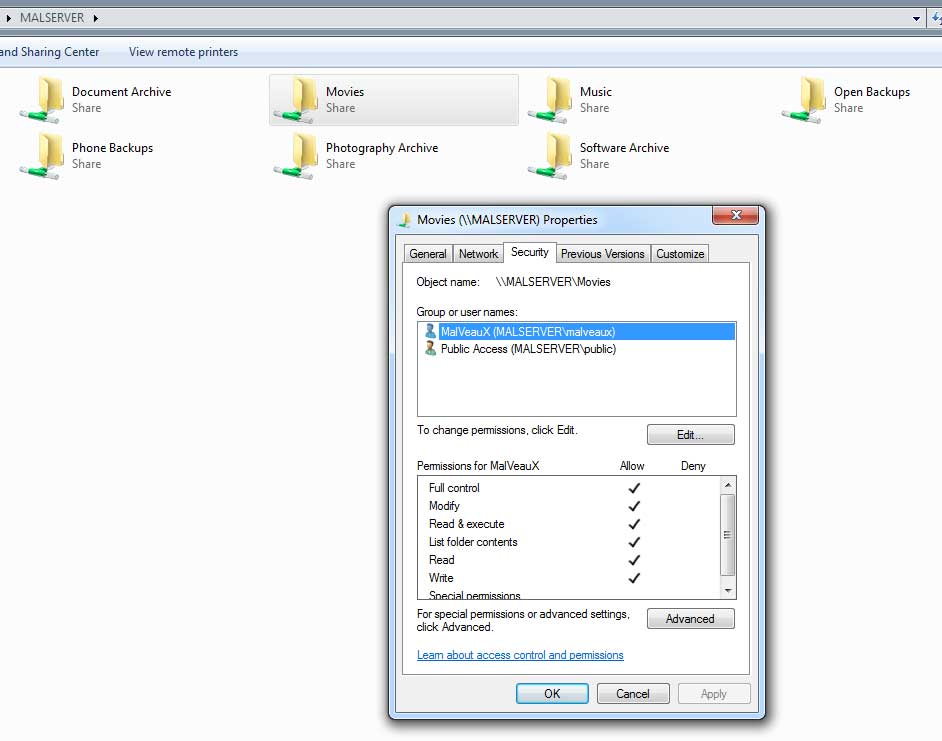The height and width of the screenshot is (741, 942).
Task: Select the Photography Archive share folder icon
Action: [x=296, y=156]
